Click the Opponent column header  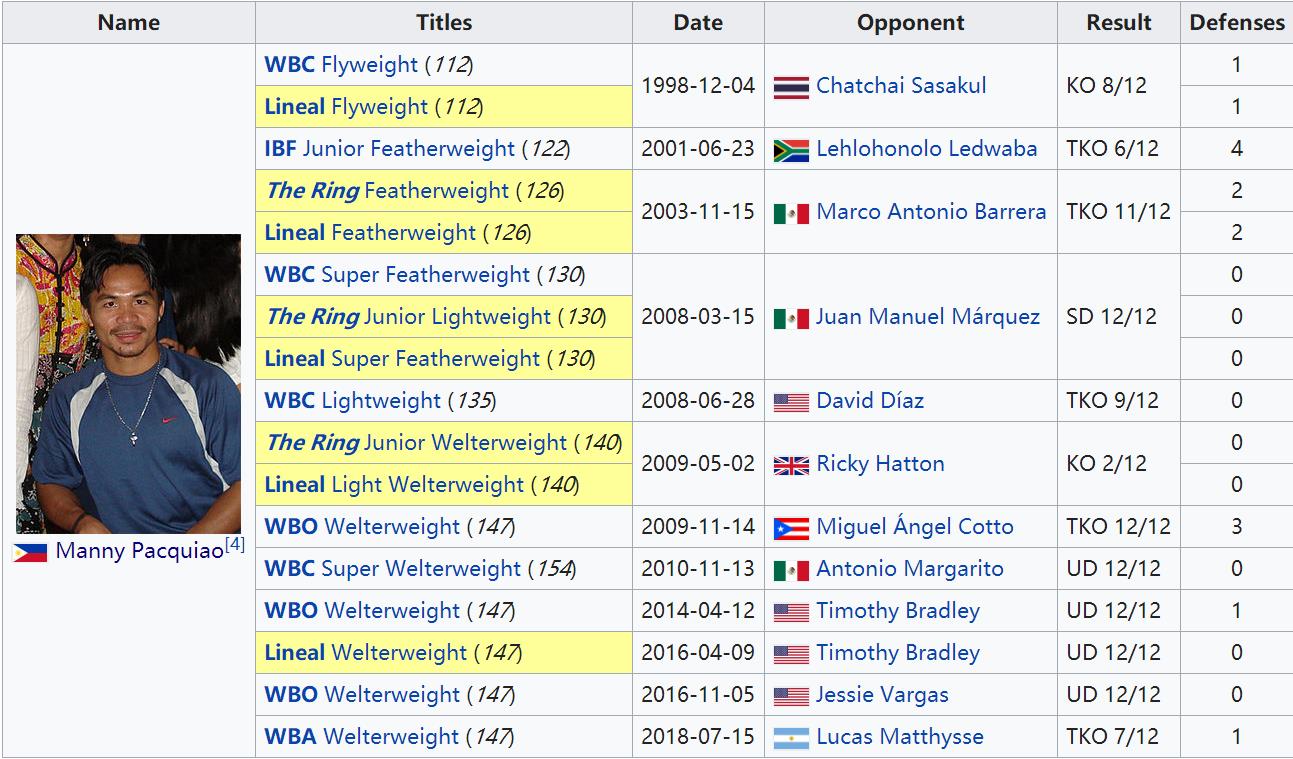(911, 22)
